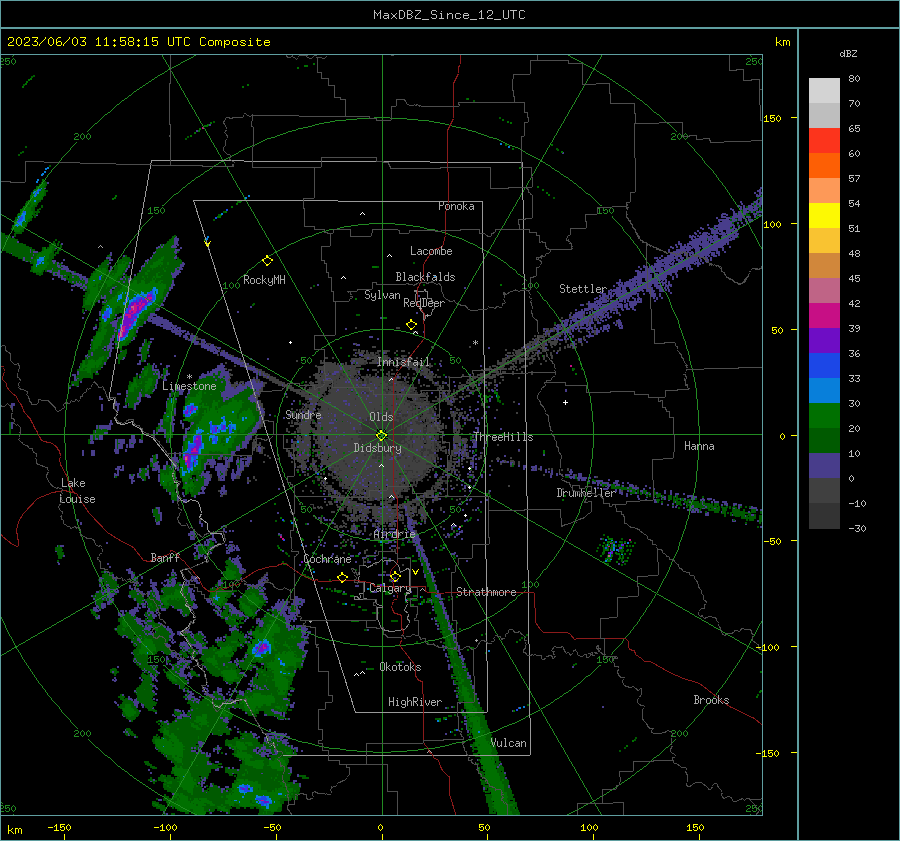Click the 2023/06/03 11:58:15 UTC Composite timestamp
Screen dimensions: 900x841
(138, 42)
